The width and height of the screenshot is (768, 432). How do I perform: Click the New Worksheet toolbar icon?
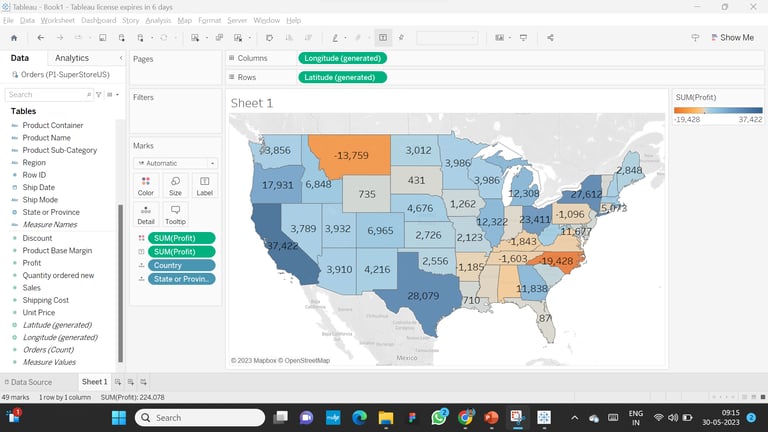195,38
